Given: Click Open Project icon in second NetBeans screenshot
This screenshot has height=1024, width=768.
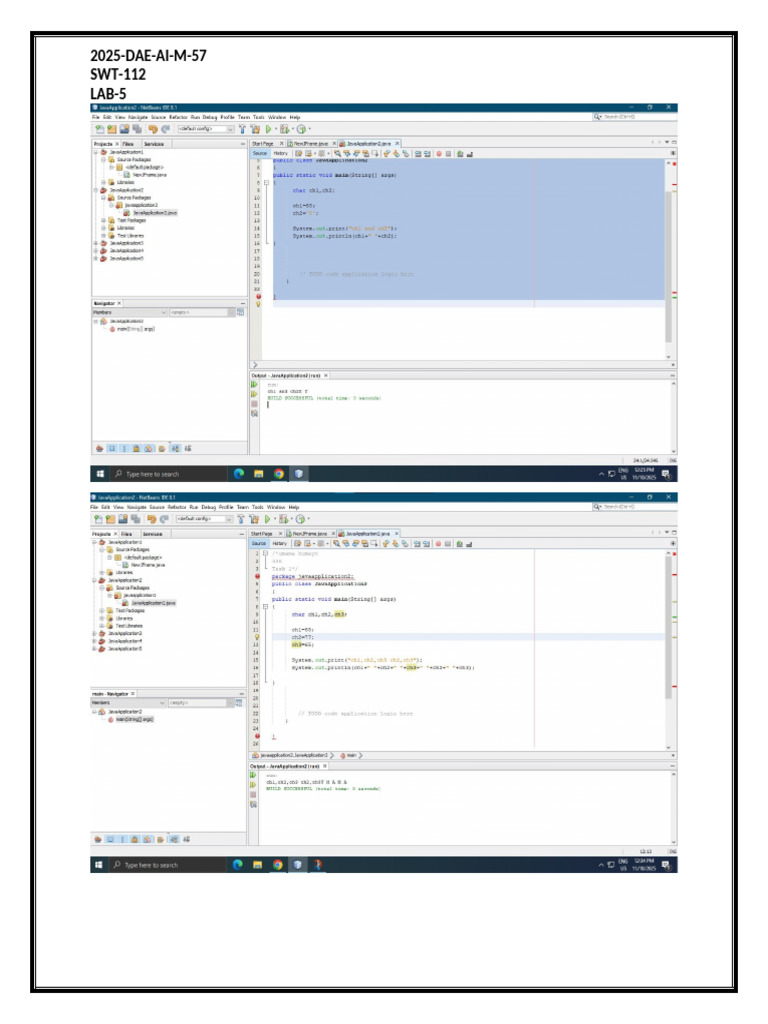Looking at the screenshot, I should tap(122, 519).
